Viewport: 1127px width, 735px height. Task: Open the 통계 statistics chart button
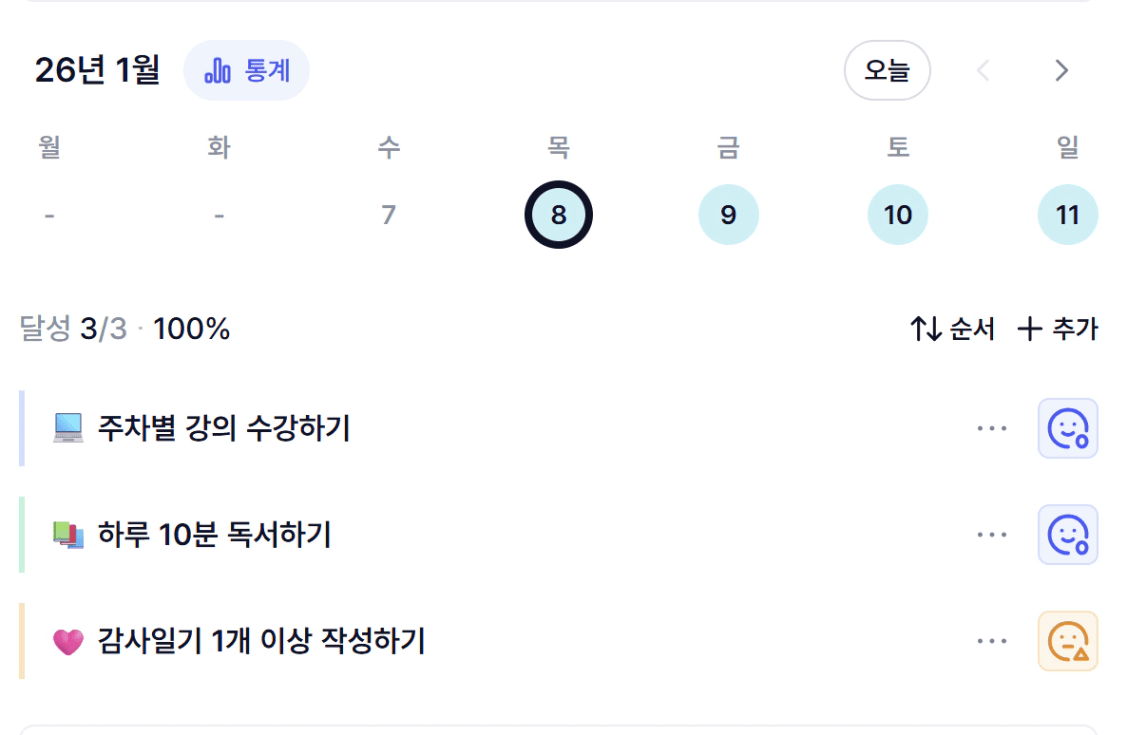(x=247, y=71)
